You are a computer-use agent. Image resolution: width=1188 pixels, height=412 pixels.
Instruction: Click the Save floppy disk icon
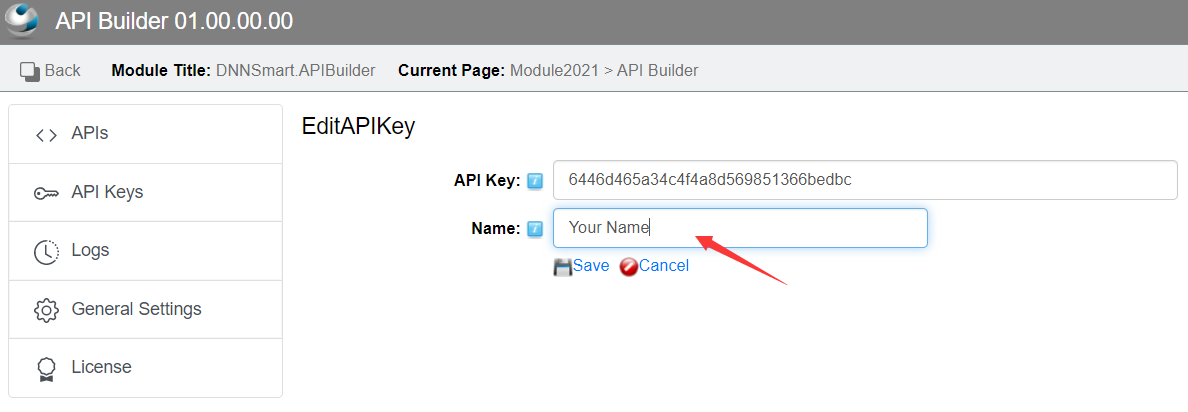click(563, 267)
